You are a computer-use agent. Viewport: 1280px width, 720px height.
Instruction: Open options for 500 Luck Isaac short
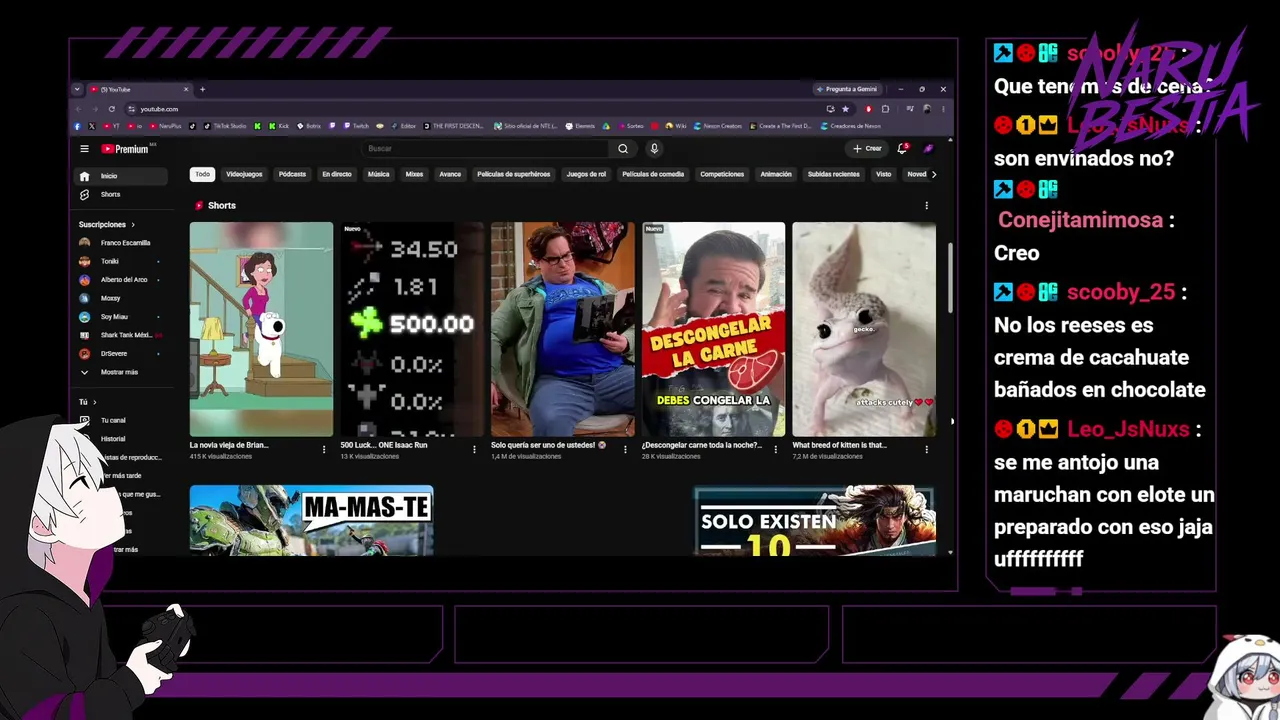(x=474, y=450)
